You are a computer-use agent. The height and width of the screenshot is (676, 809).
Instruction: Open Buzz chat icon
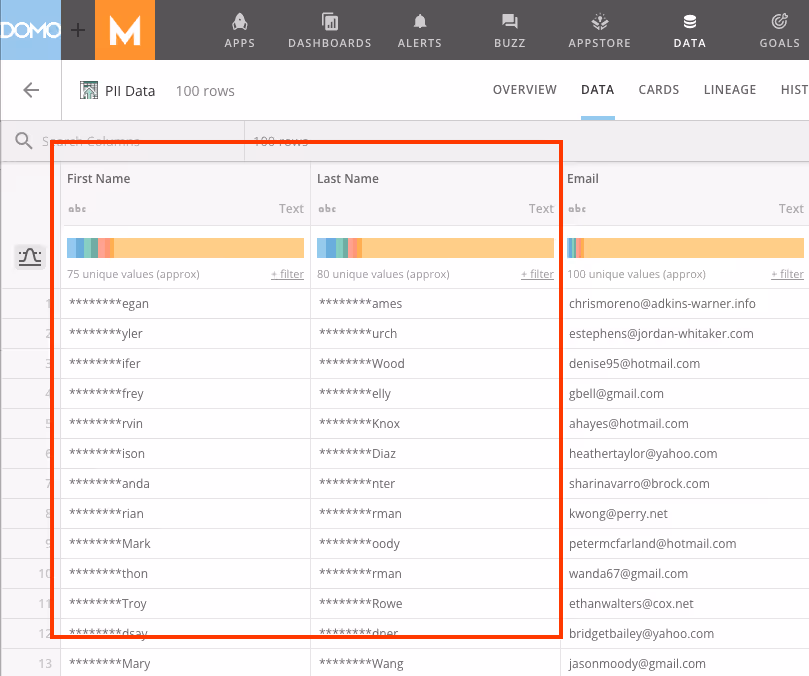(510, 22)
